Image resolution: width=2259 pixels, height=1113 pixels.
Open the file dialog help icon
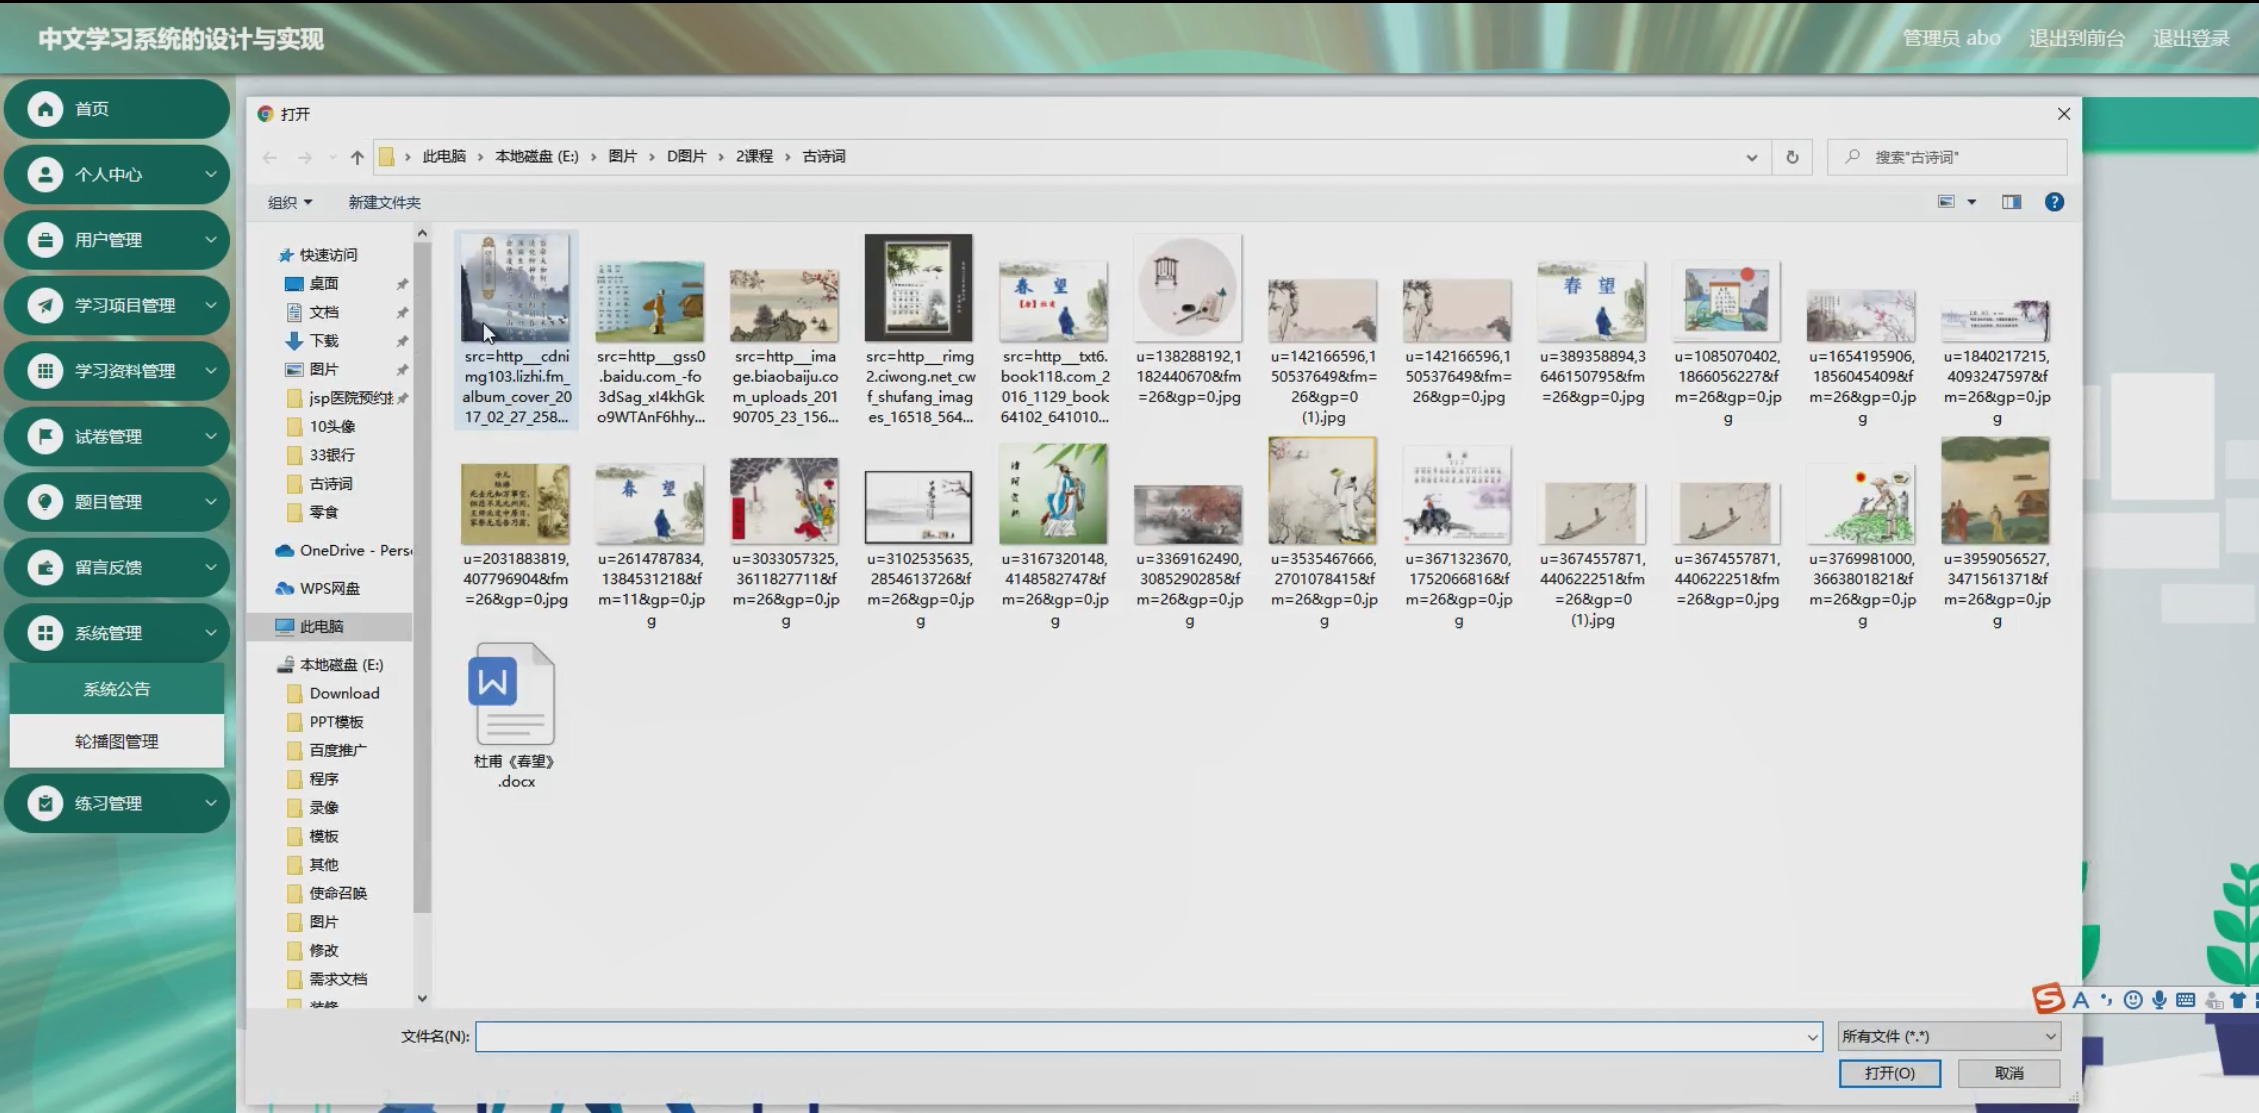2054,202
